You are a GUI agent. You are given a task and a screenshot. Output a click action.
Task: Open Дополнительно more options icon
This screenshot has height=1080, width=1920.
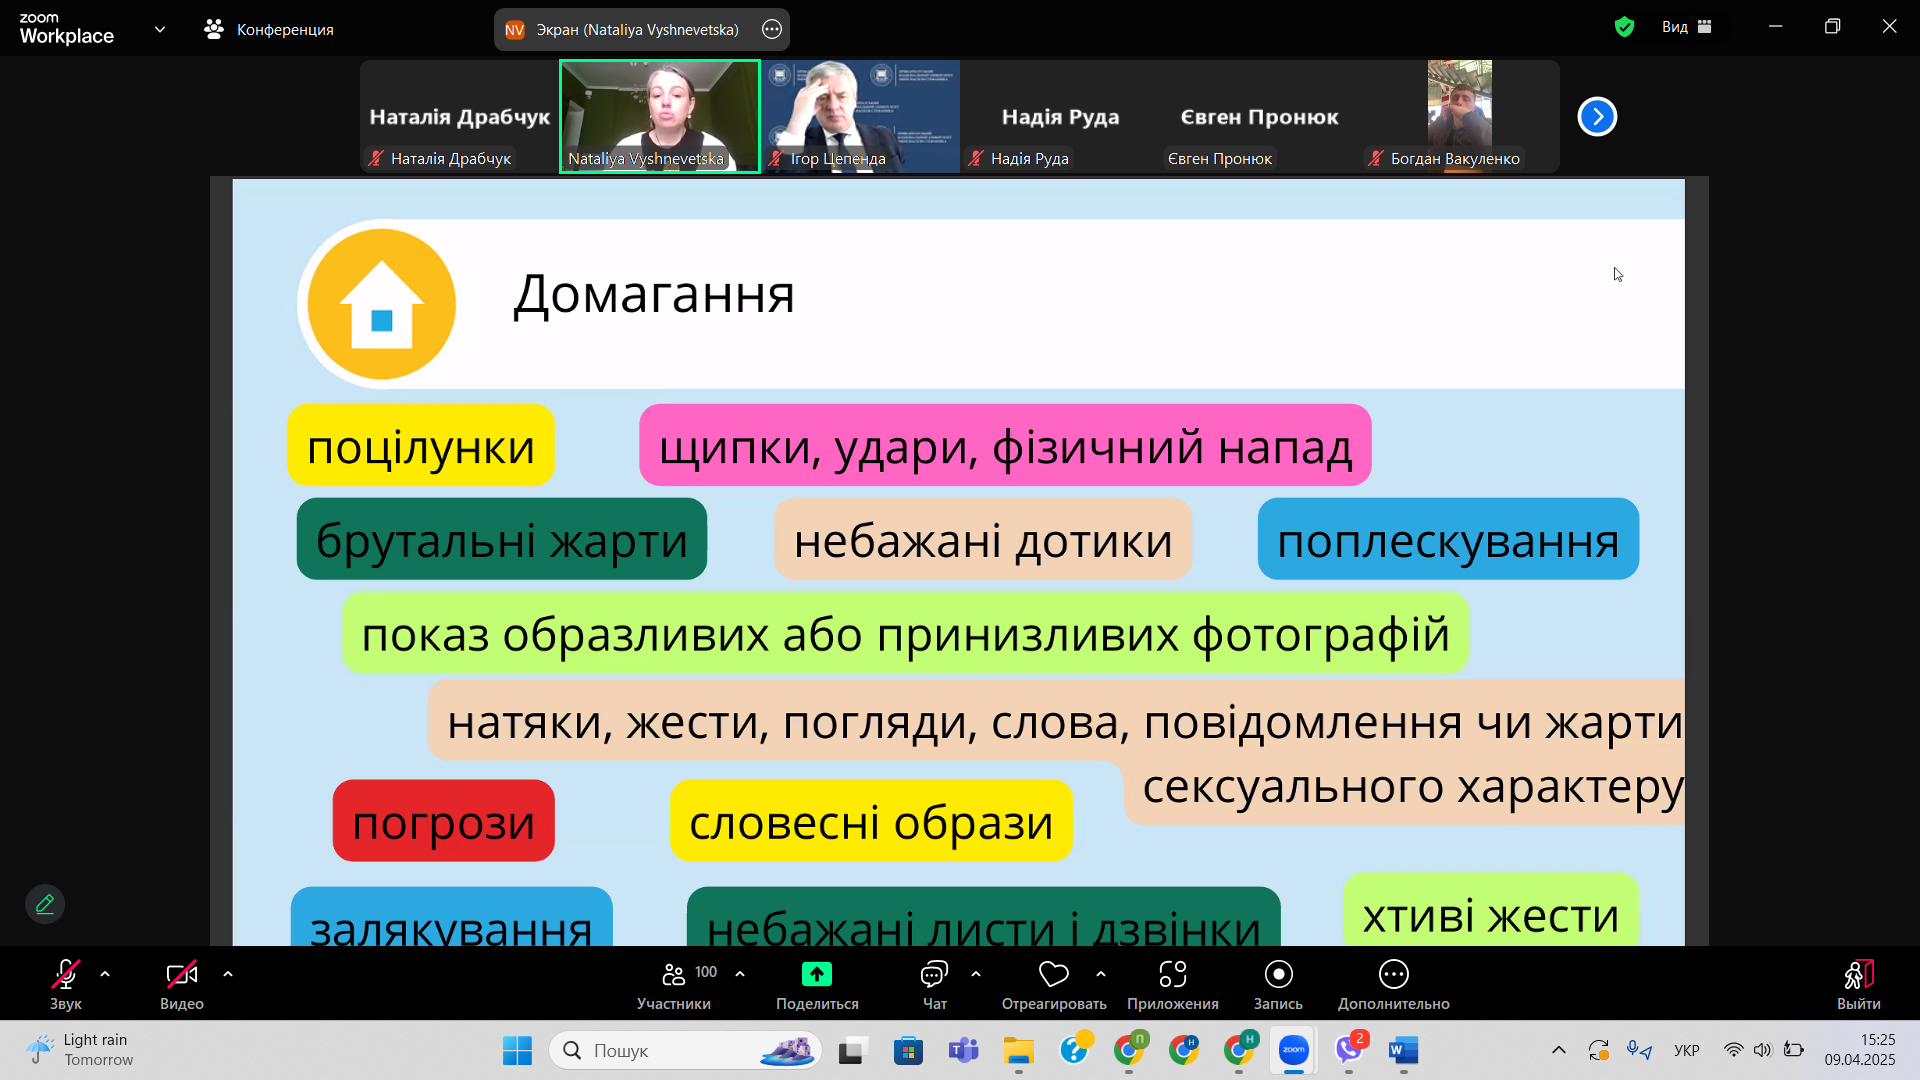click(x=1393, y=974)
